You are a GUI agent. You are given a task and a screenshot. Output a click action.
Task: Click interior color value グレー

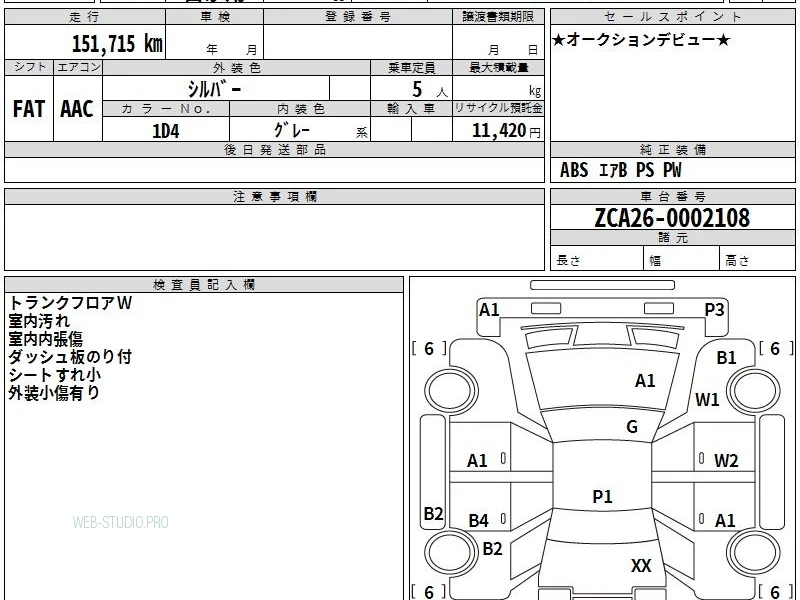(292, 130)
